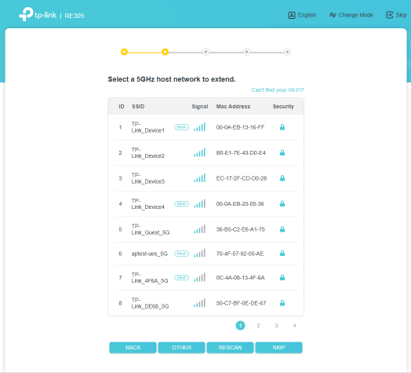
Task: Go to page 3 of network list
Action: click(x=276, y=325)
